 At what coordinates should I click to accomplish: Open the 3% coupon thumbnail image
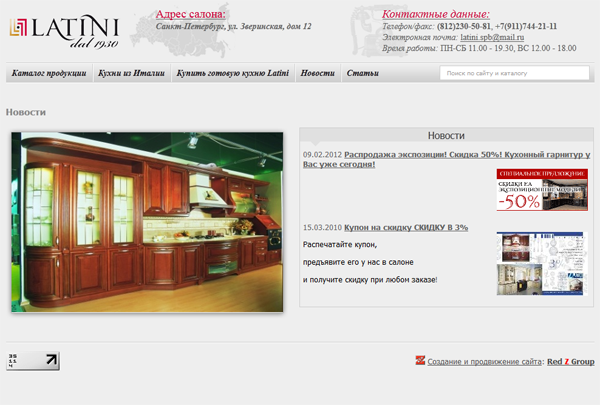point(542,263)
